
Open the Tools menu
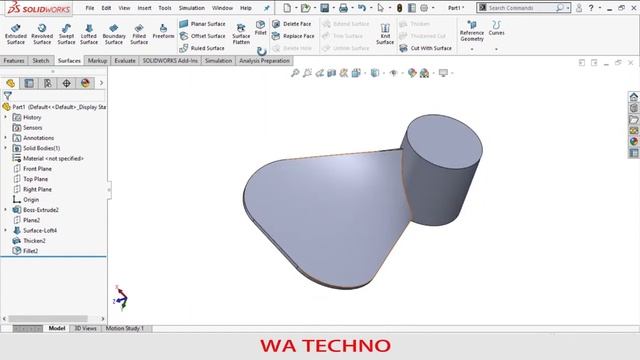tap(165, 8)
